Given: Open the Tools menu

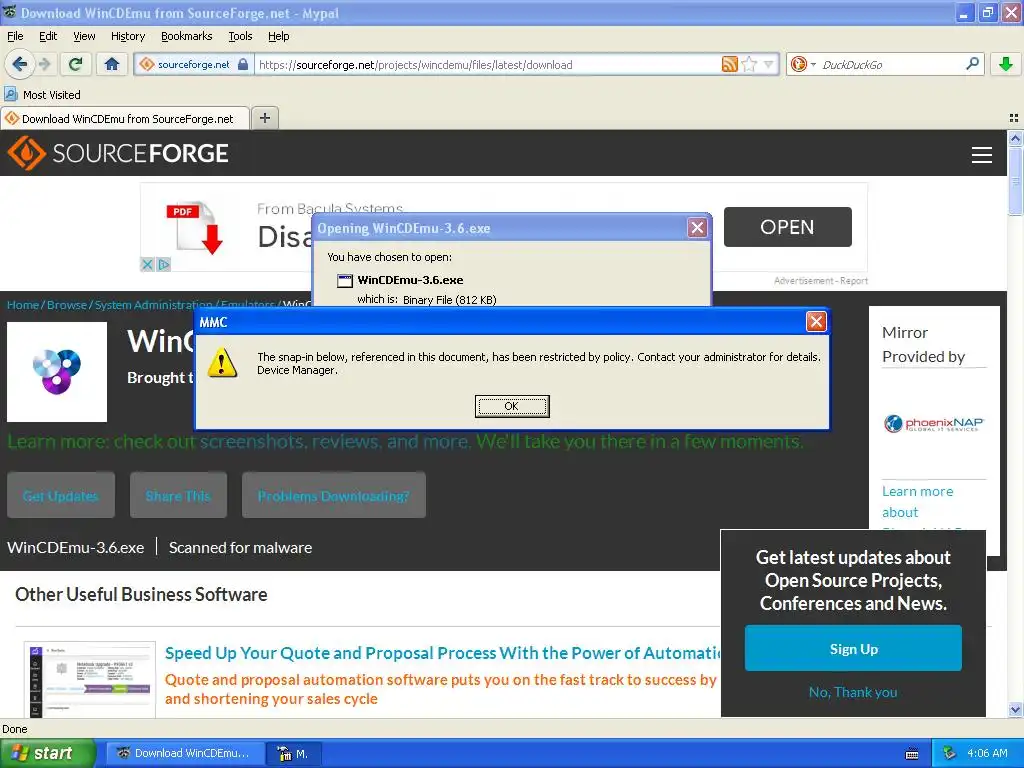Looking at the screenshot, I should pos(240,36).
